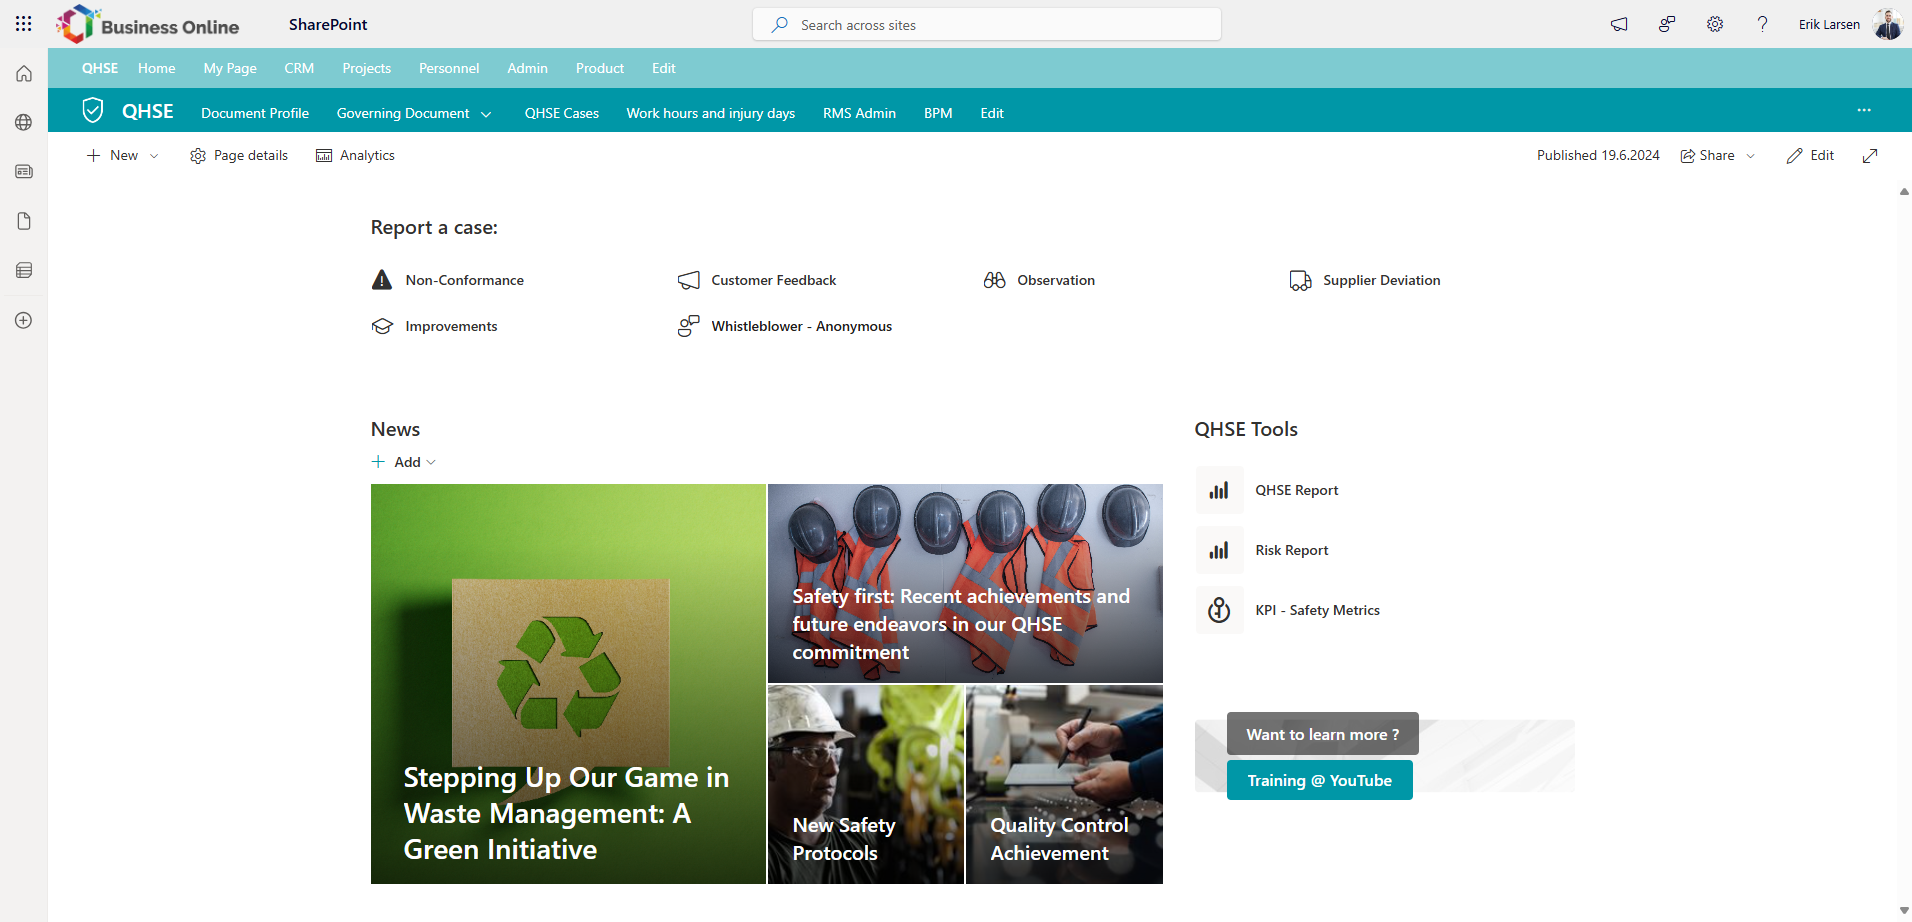Open the Risk Report link
The height and width of the screenshot is (922, 1912).
coord(1292,550)
